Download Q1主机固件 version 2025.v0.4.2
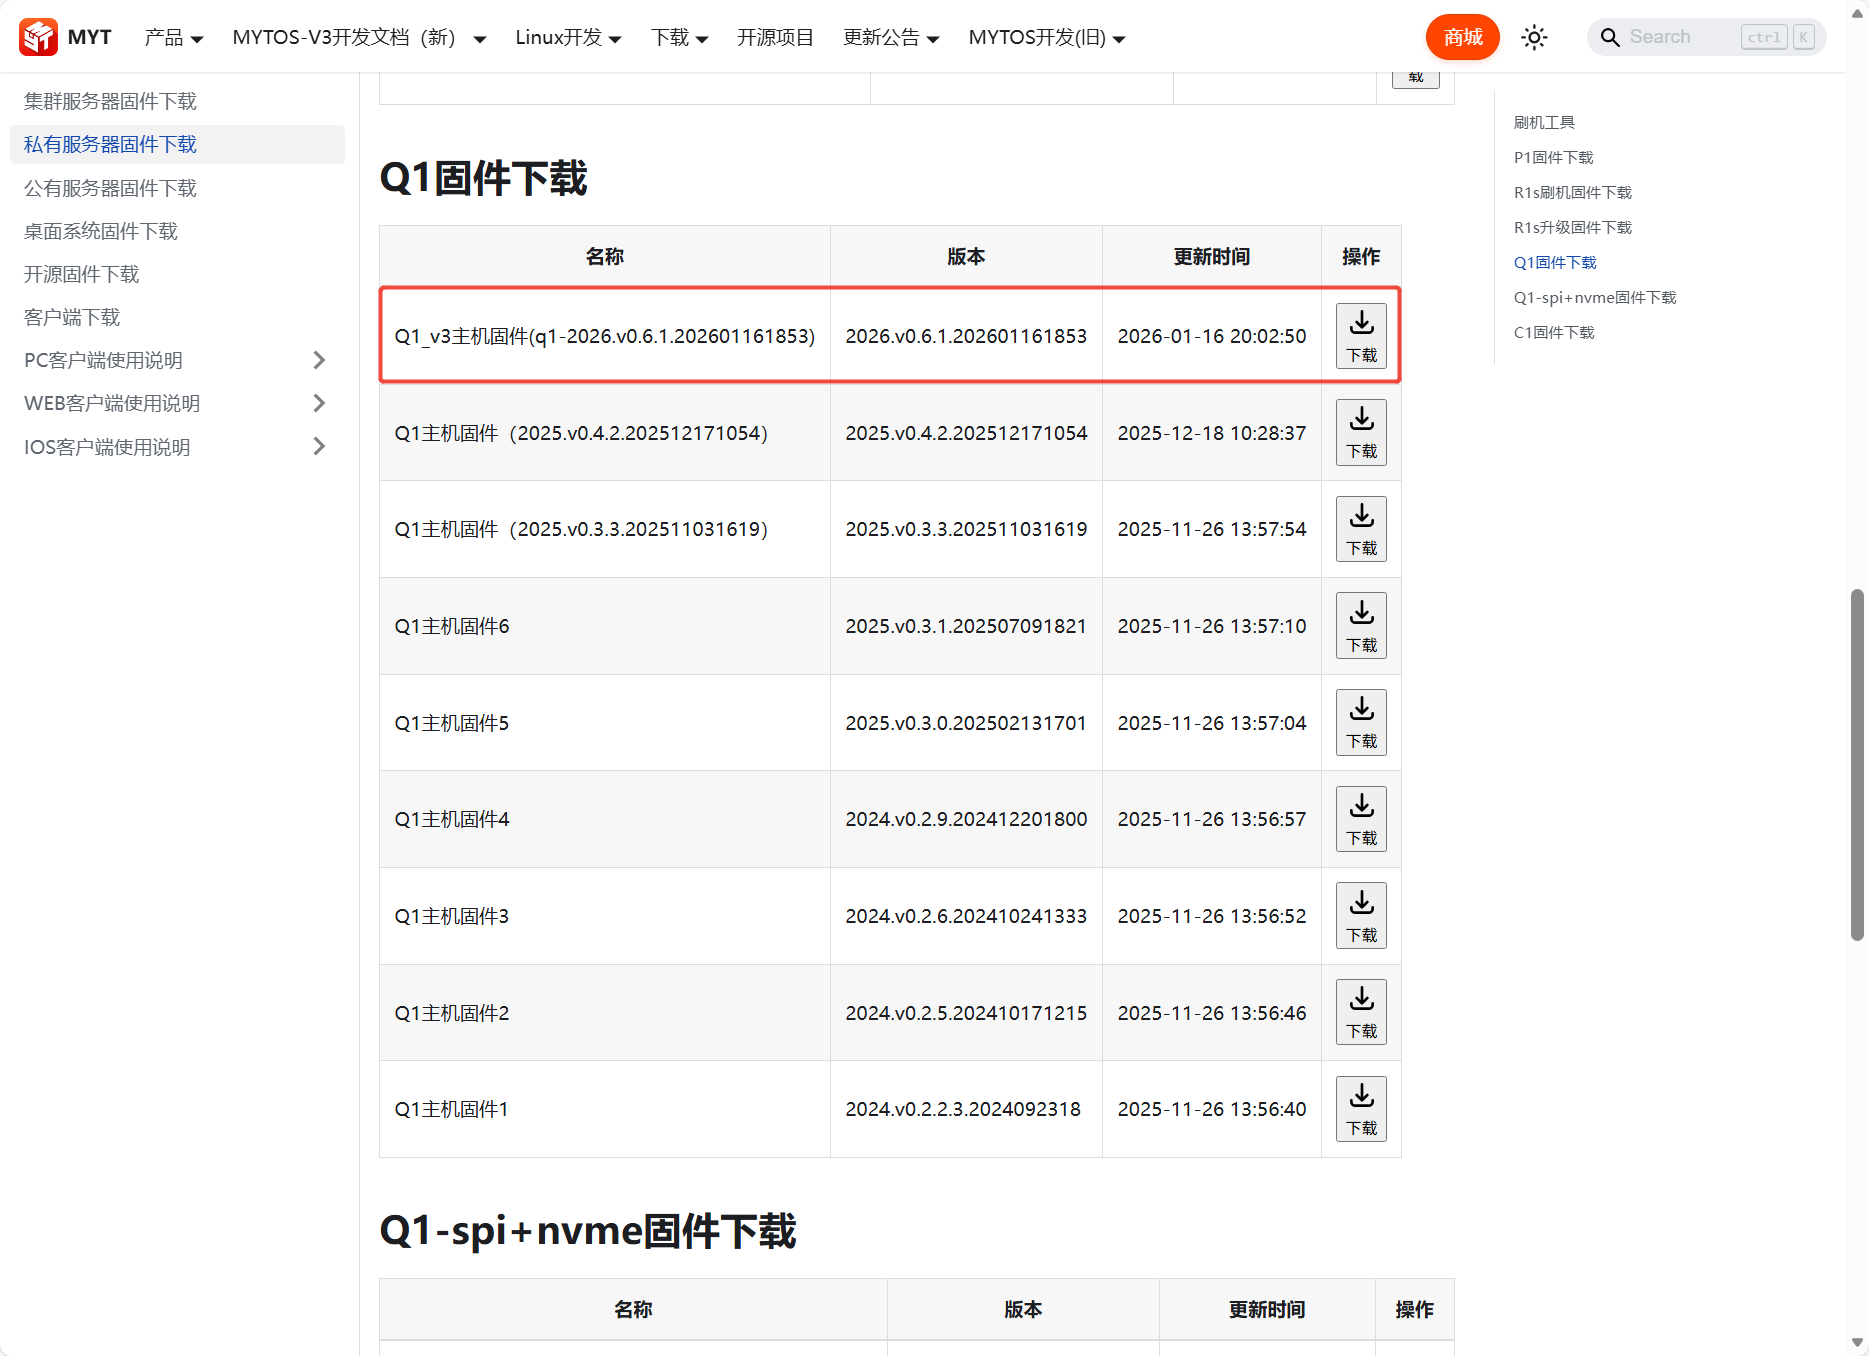The image size is (1869, 1356). point(1361,433)
